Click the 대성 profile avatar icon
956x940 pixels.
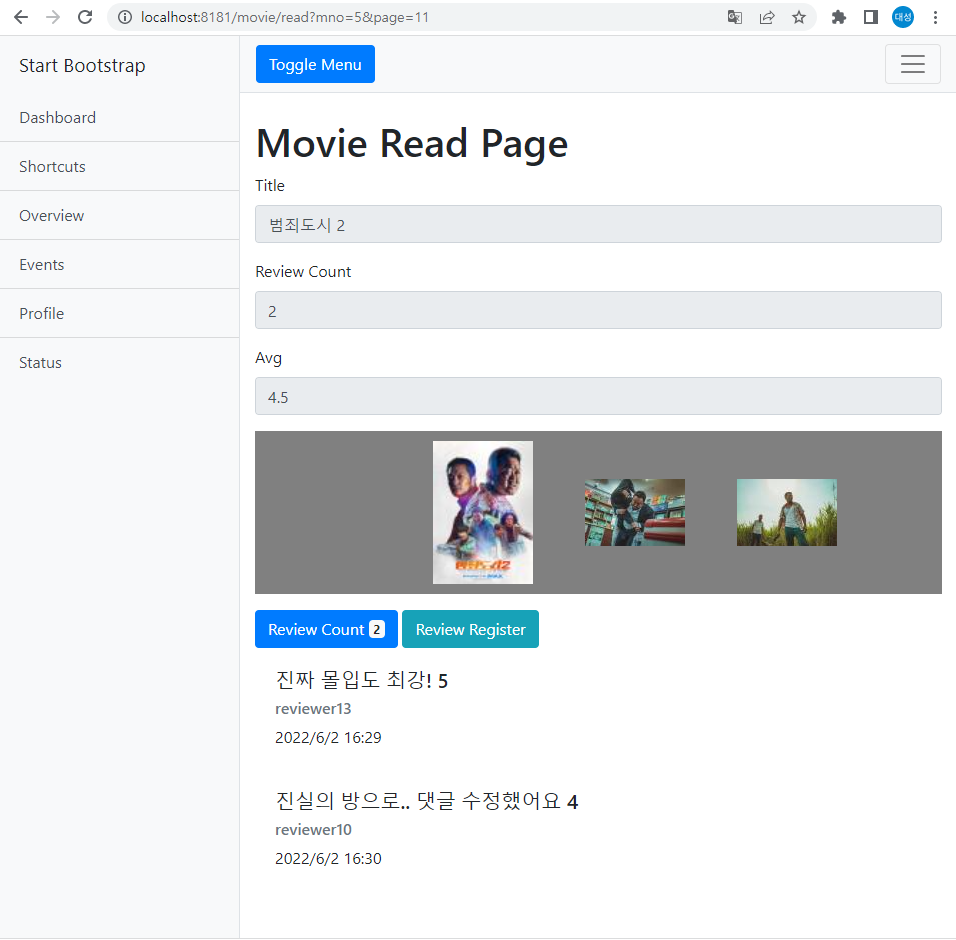tap(902, 17)
